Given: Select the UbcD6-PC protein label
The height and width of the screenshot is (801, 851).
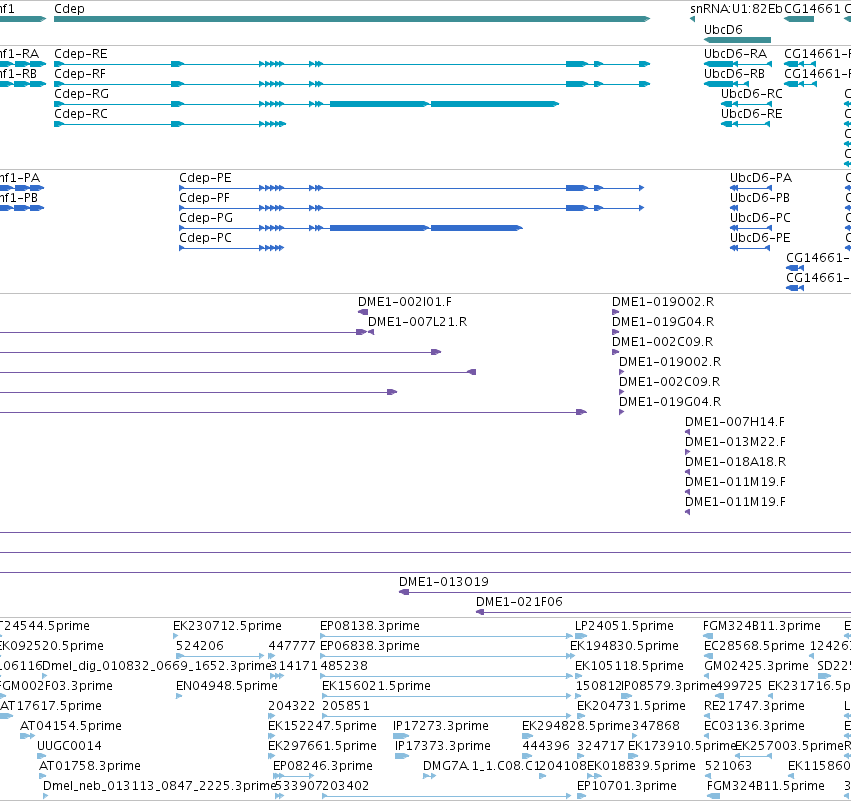Looking at the screenshot, I should pos(760,218).
